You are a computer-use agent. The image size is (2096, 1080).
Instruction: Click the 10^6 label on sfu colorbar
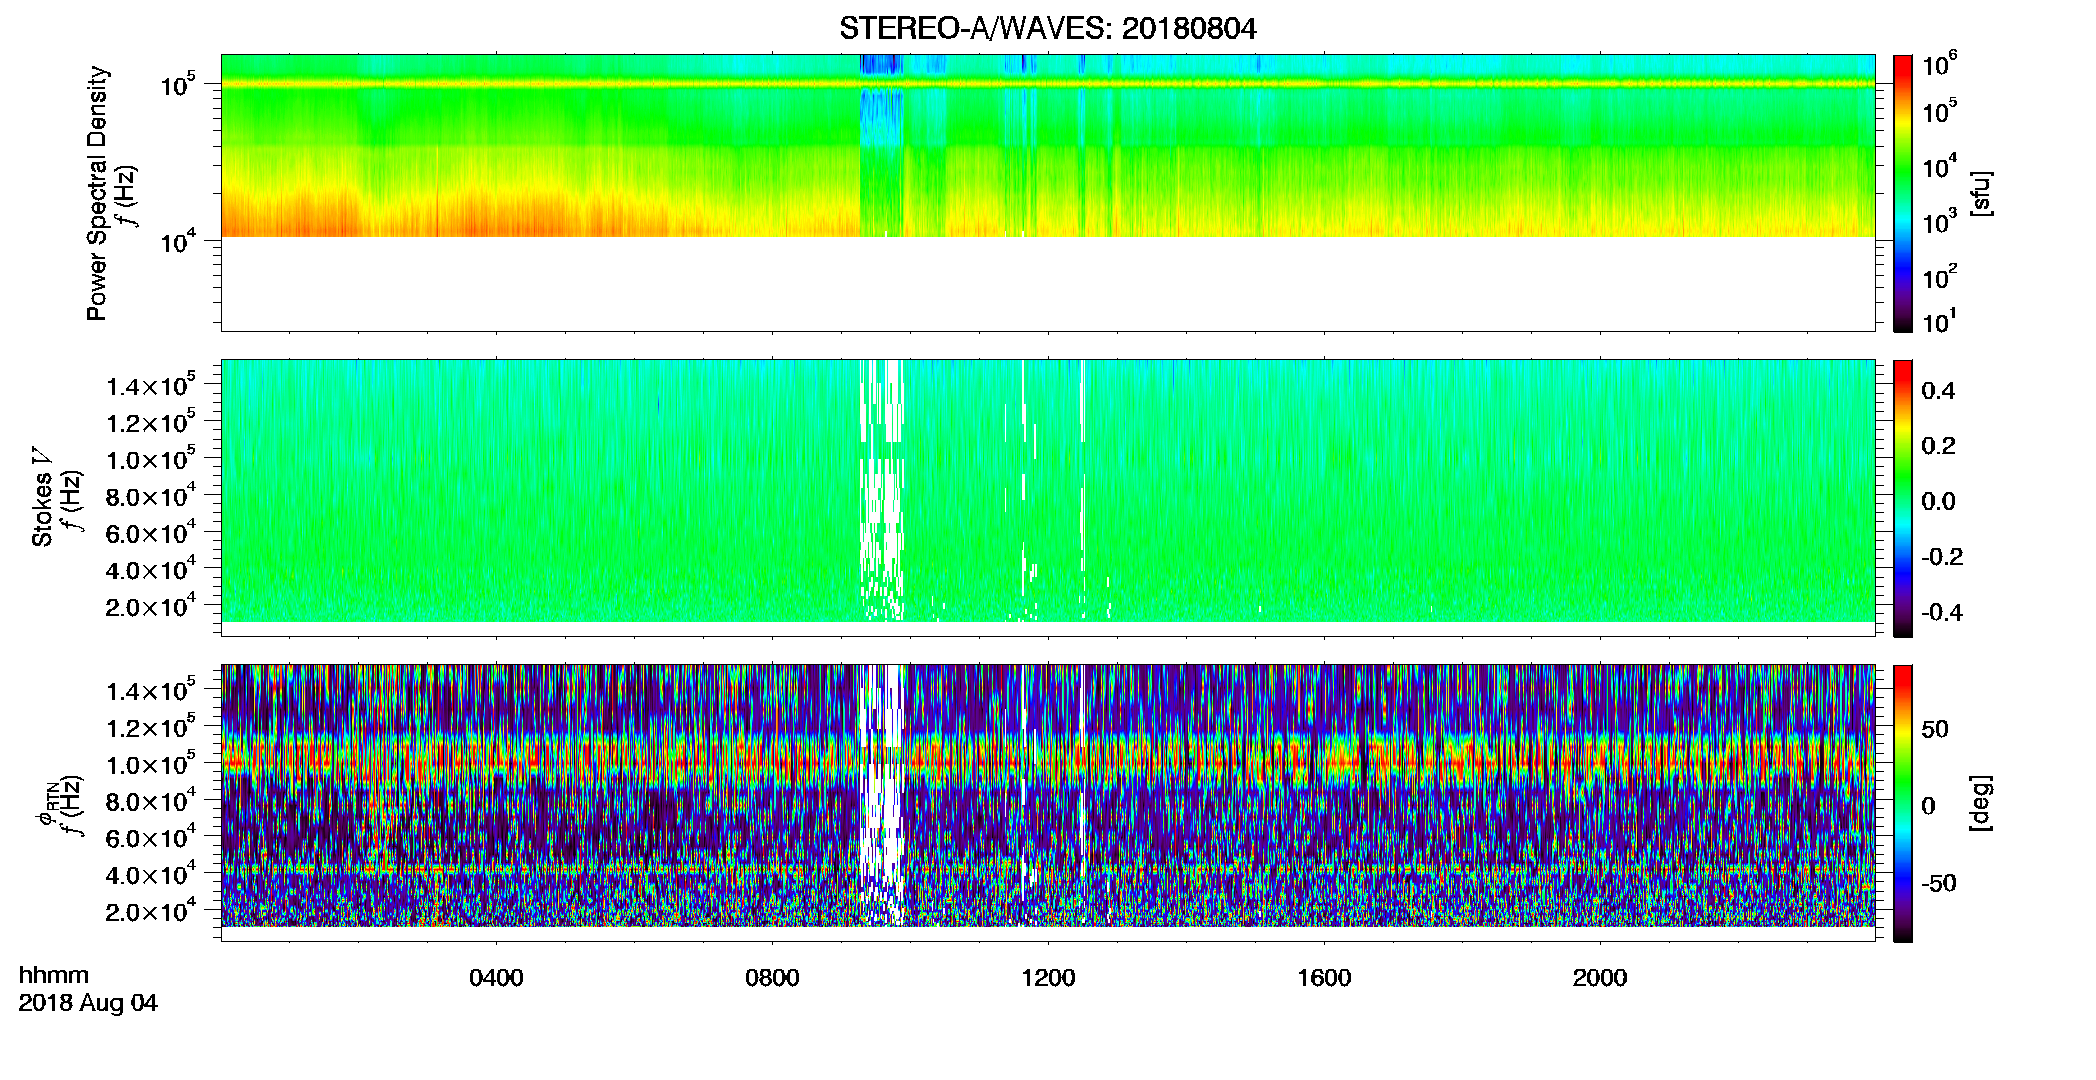point(1940,64)
